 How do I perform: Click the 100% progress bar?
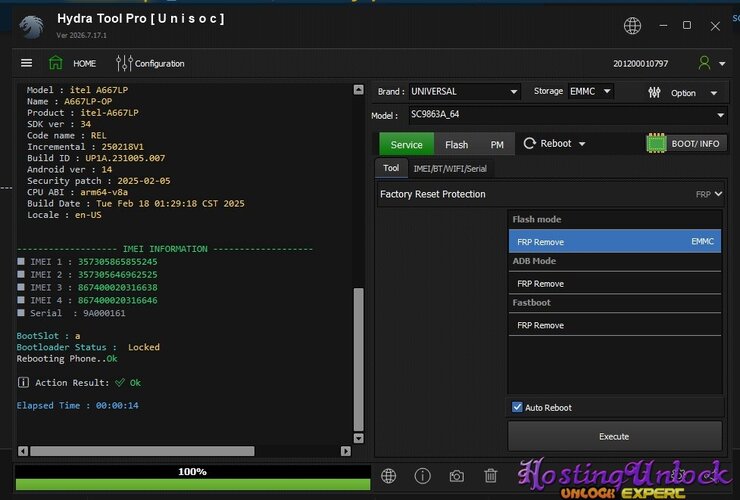pos(193,478)
